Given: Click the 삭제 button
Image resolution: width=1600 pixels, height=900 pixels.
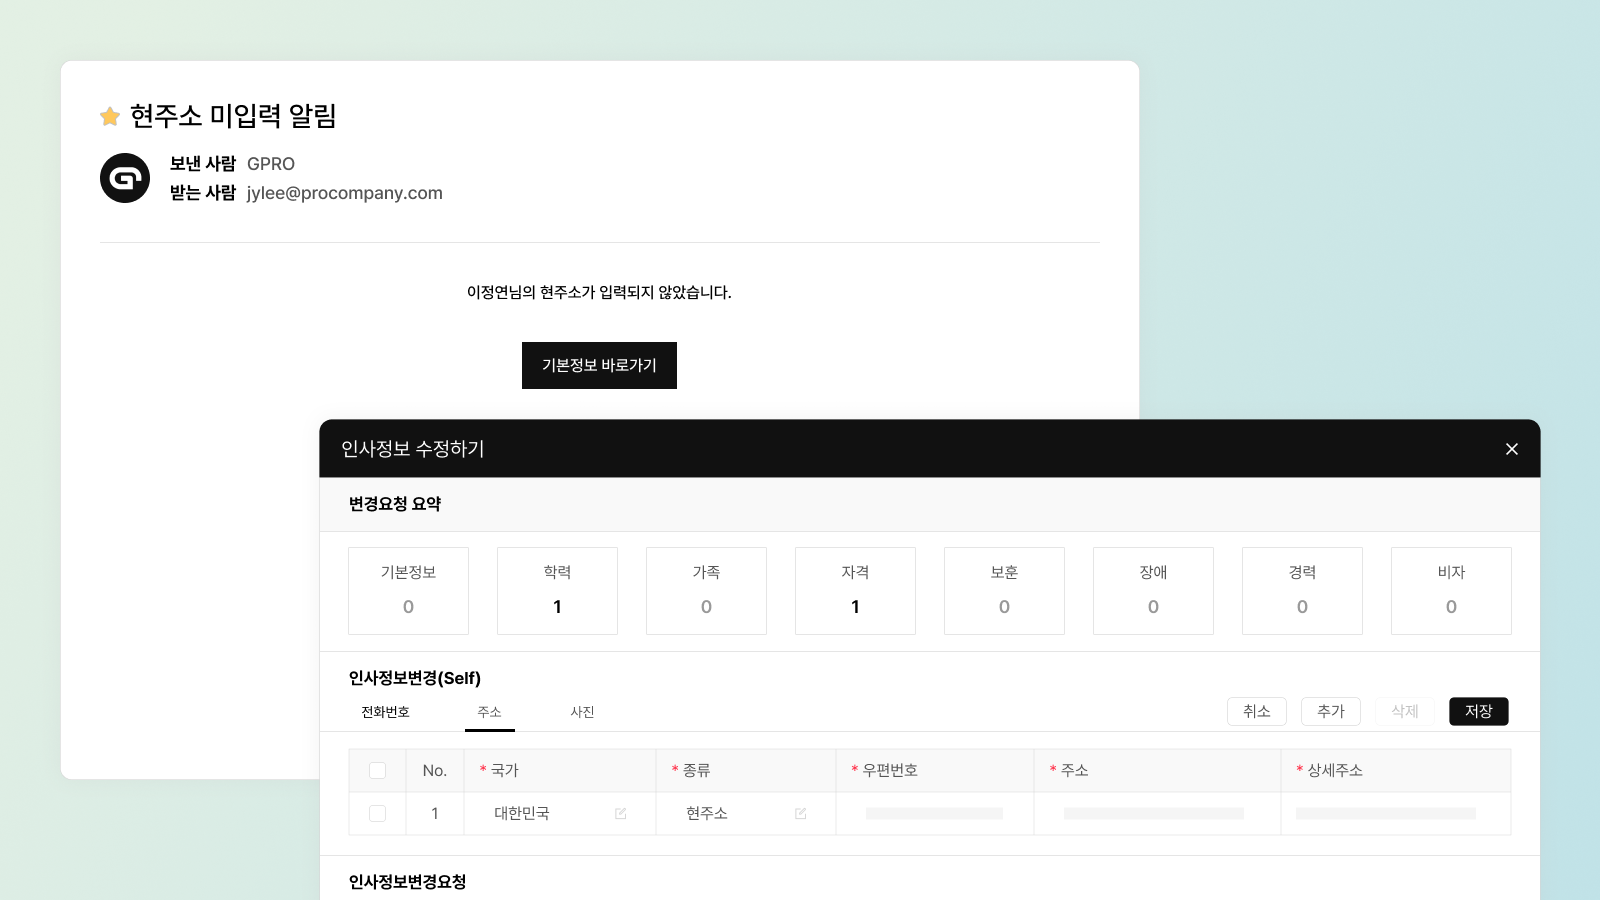Looking at the screenshot, I should pos(1405,711).
